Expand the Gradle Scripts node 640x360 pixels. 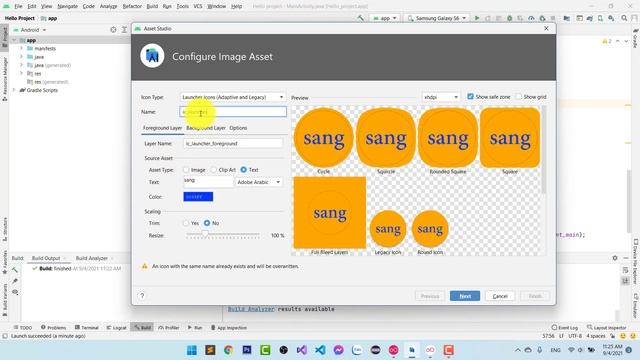[14, 90]
